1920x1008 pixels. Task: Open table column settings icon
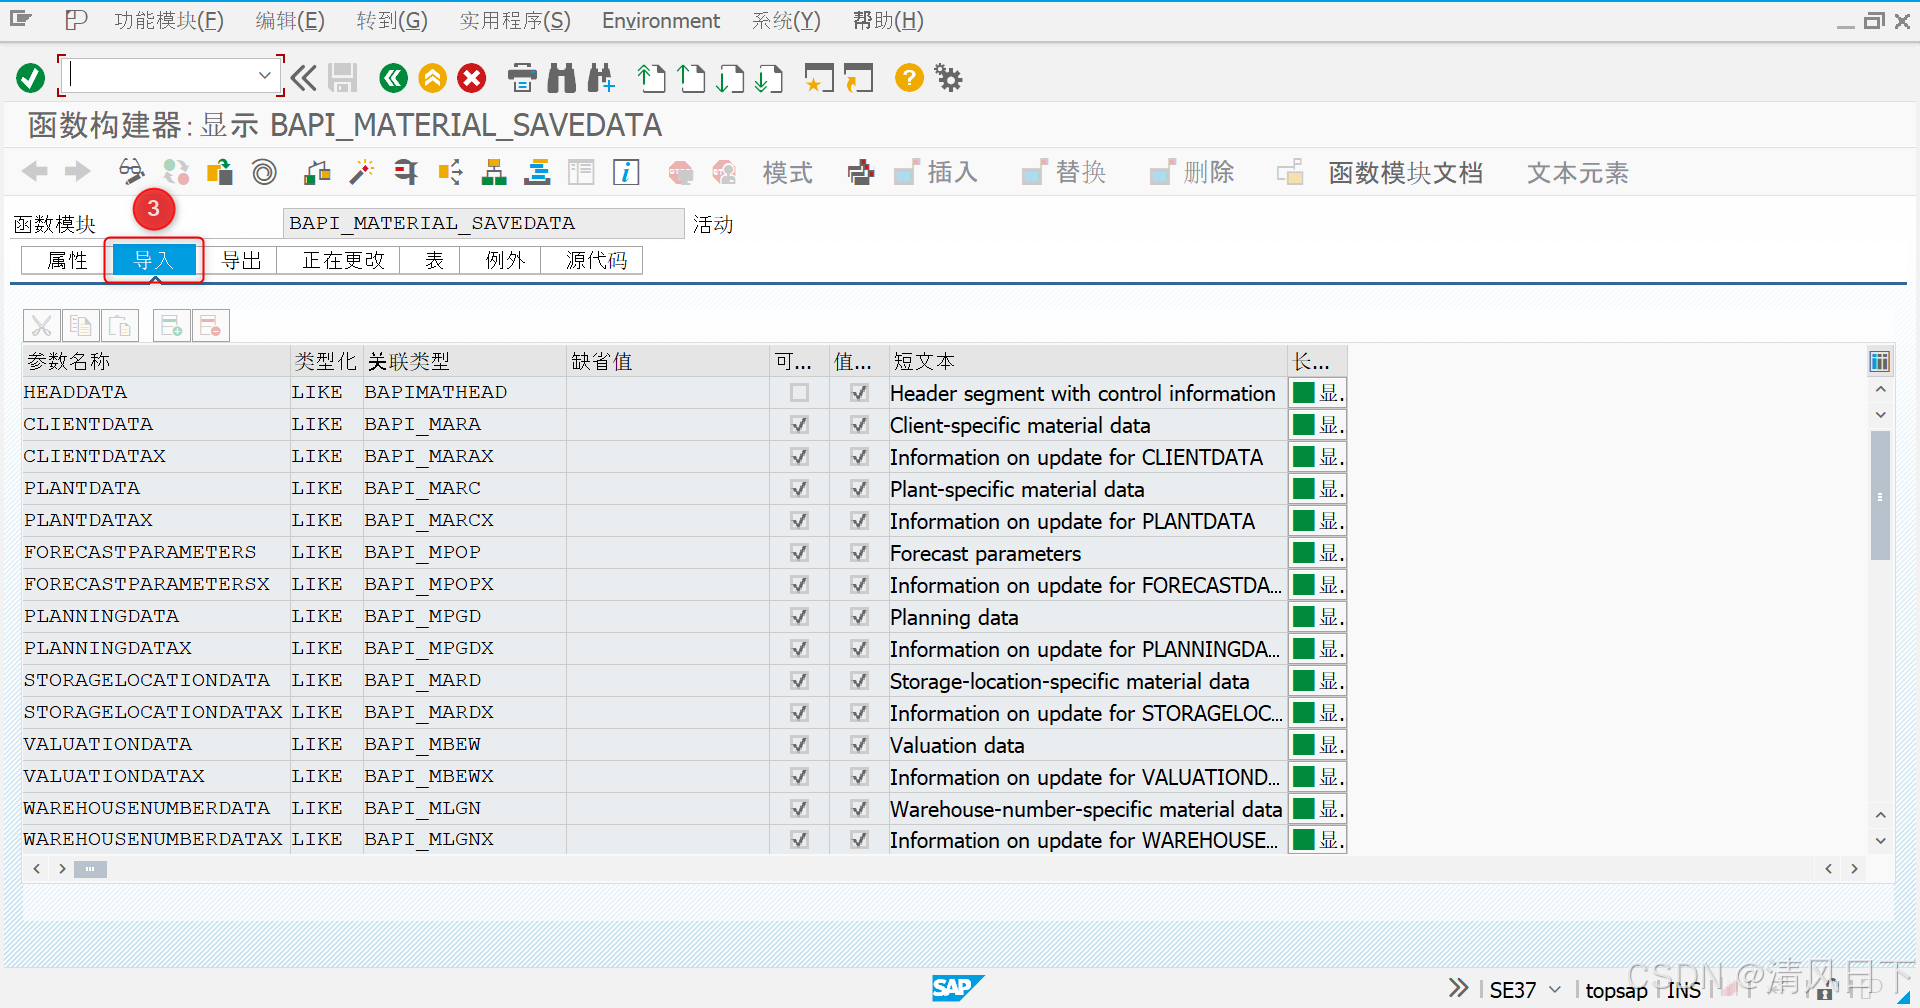[x=1880, y=361]
